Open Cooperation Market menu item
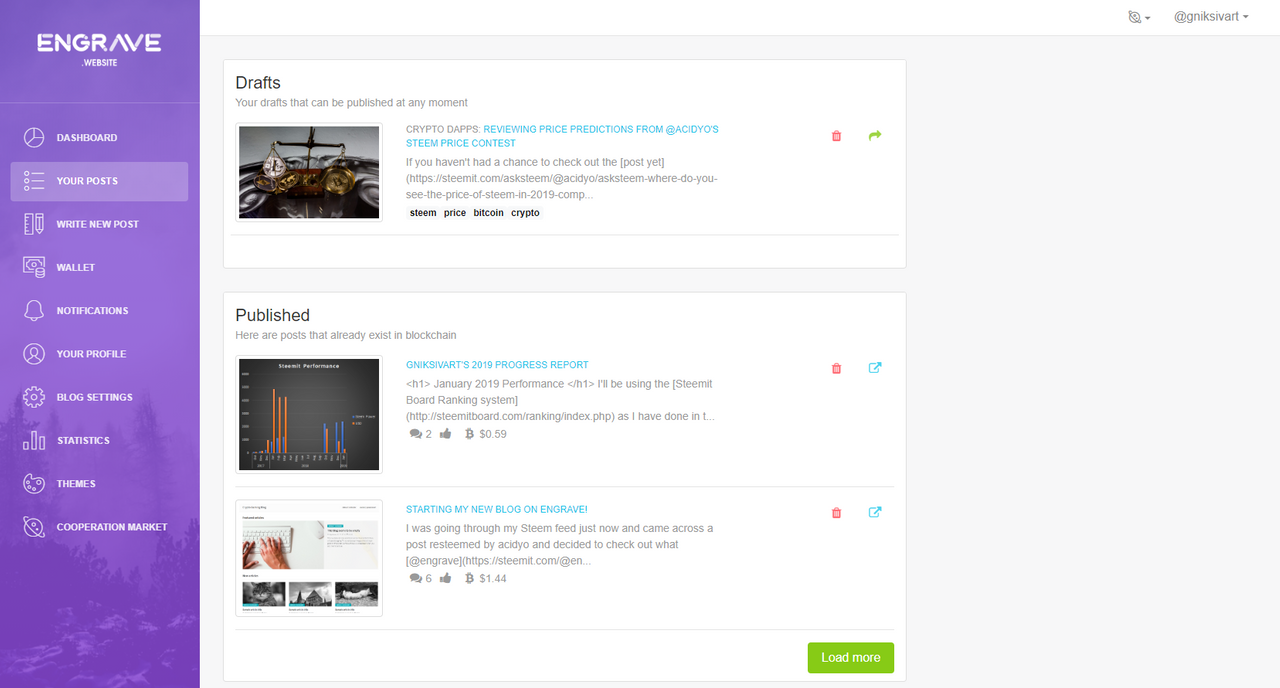This screenshot has width=1280, height=688. [100, 527]
